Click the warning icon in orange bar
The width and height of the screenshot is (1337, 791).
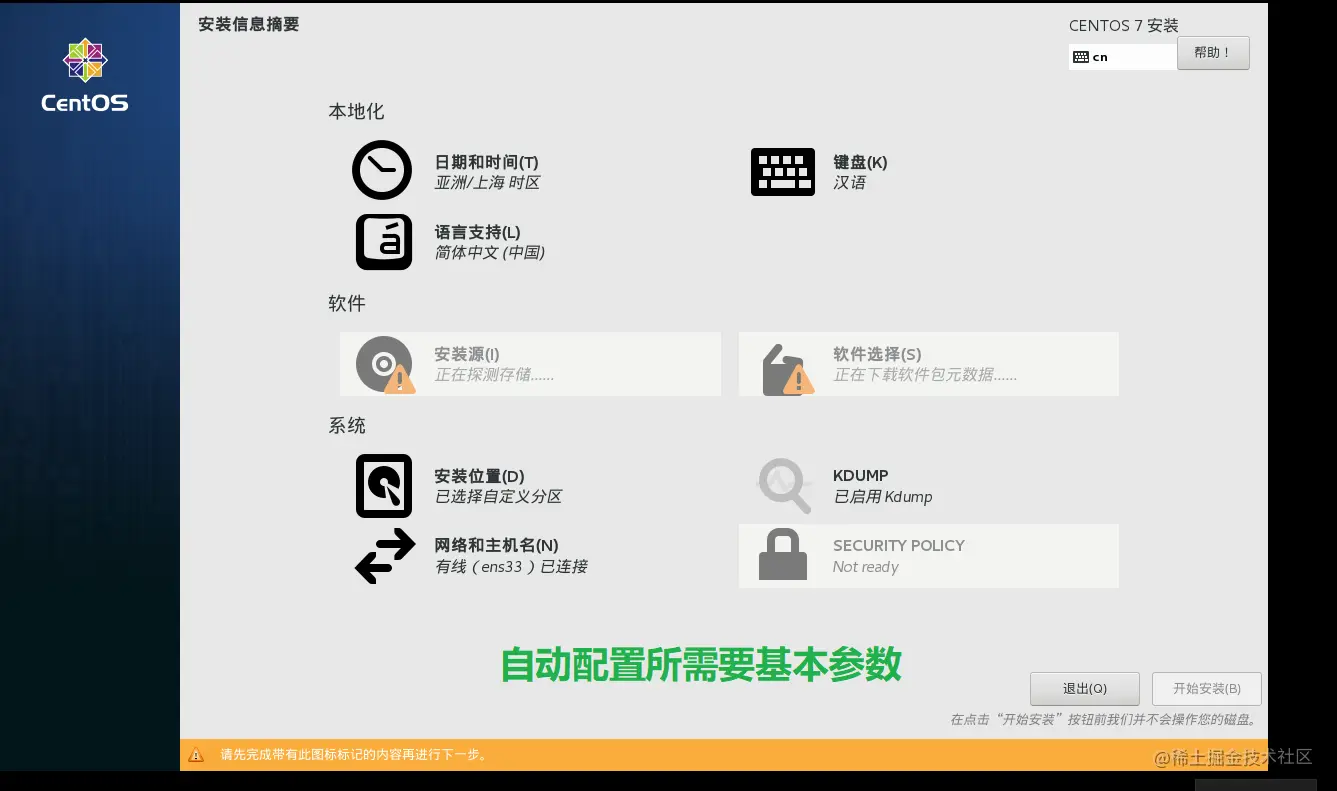[196, 755]
